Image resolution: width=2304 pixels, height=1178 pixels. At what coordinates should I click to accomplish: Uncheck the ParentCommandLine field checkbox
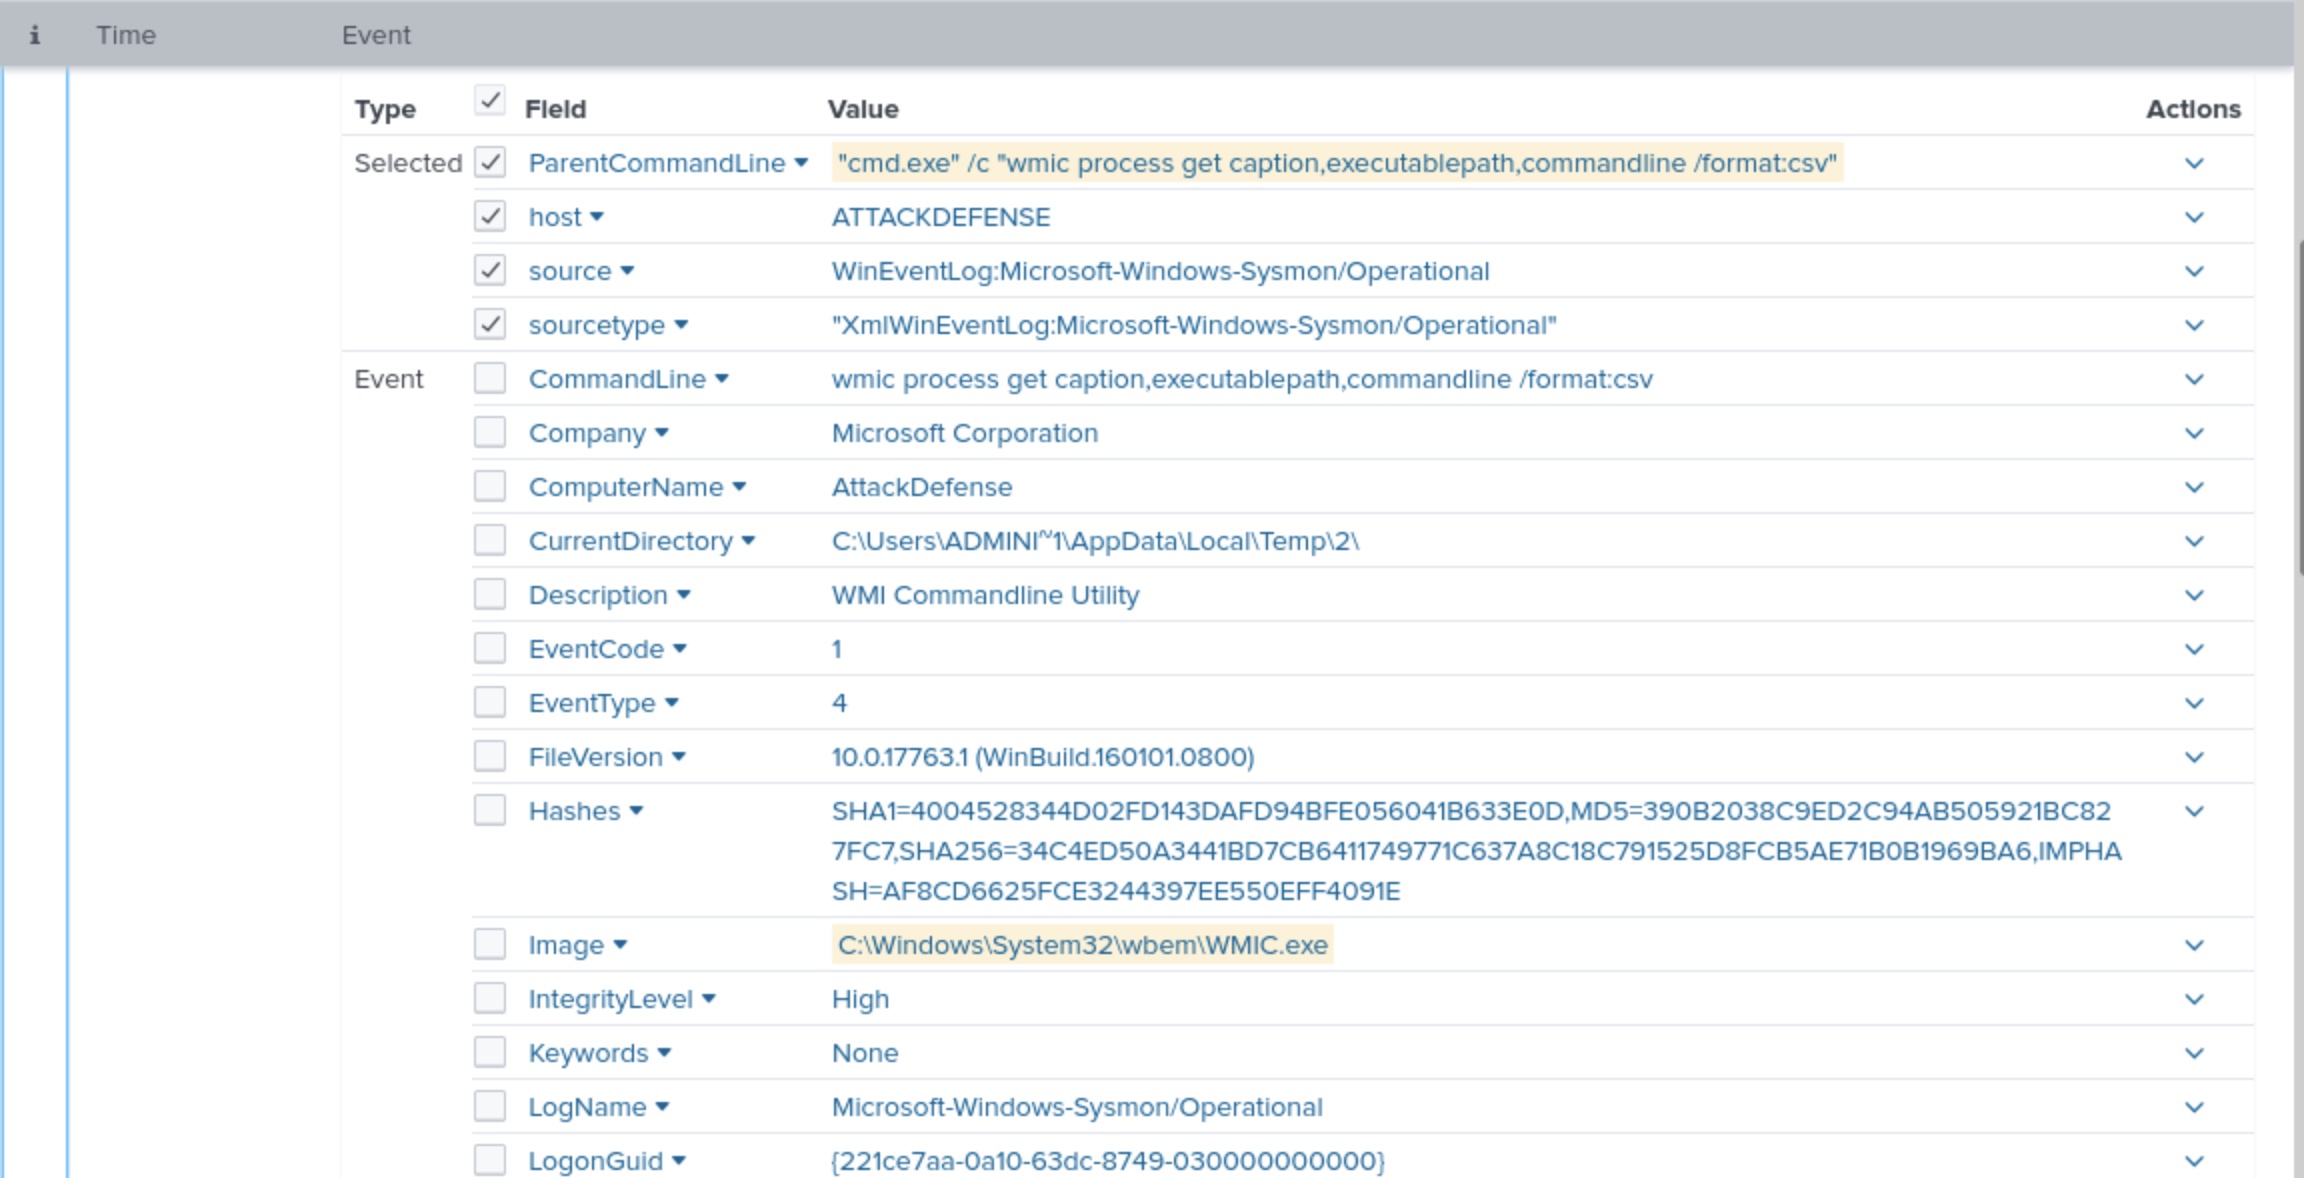489,162
